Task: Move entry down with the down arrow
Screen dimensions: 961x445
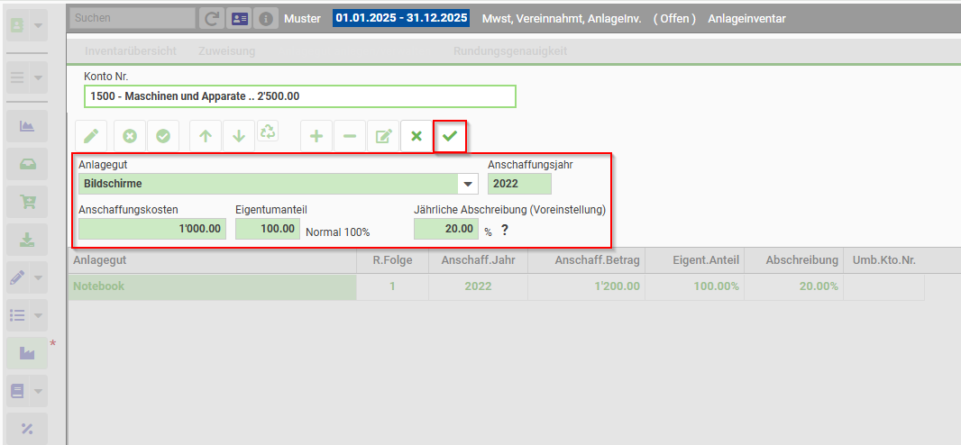Action: (239, 136)
